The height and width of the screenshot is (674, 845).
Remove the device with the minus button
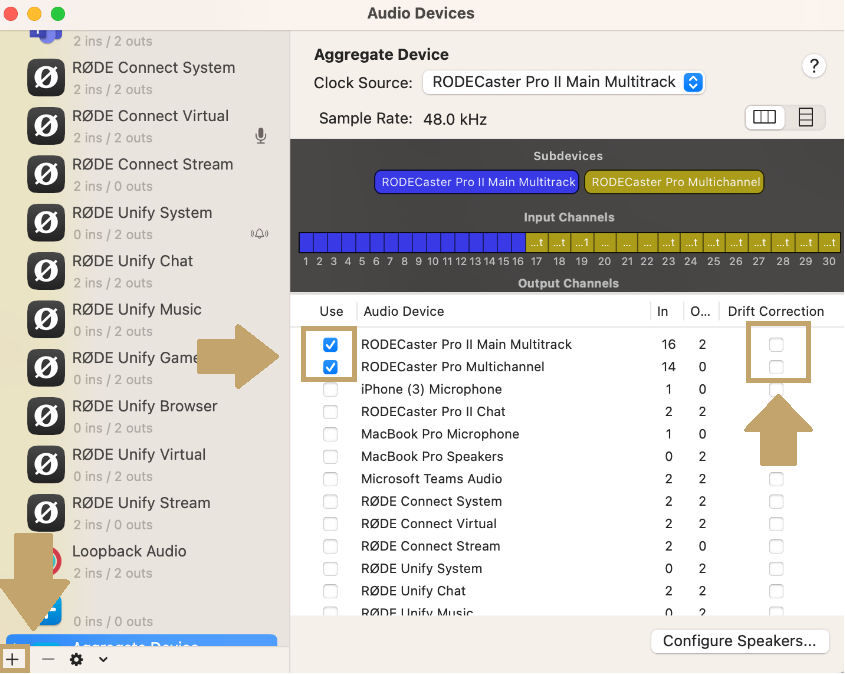pyautogui.click(x=48, y=659)
